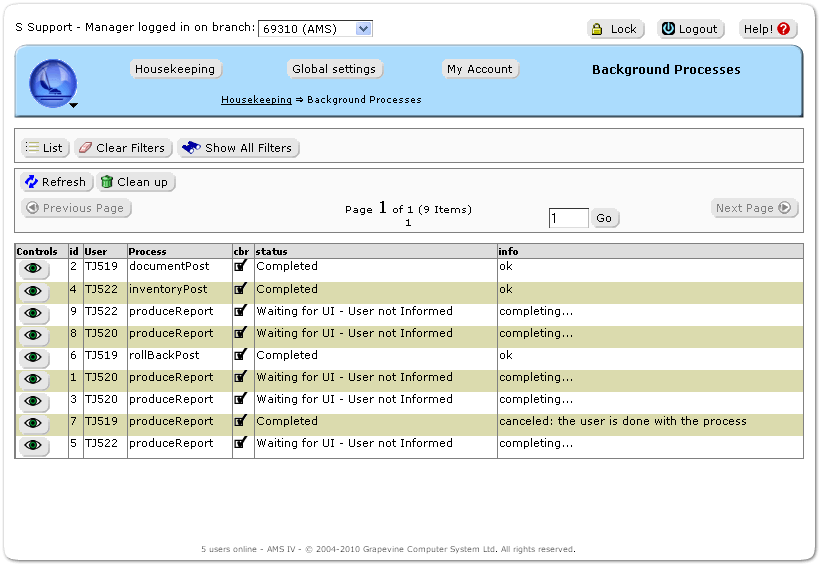Image resolution: width=823 pixels, height=568 pixels.
Task: View details of inventoryPost process
Action: click(33, 291)
